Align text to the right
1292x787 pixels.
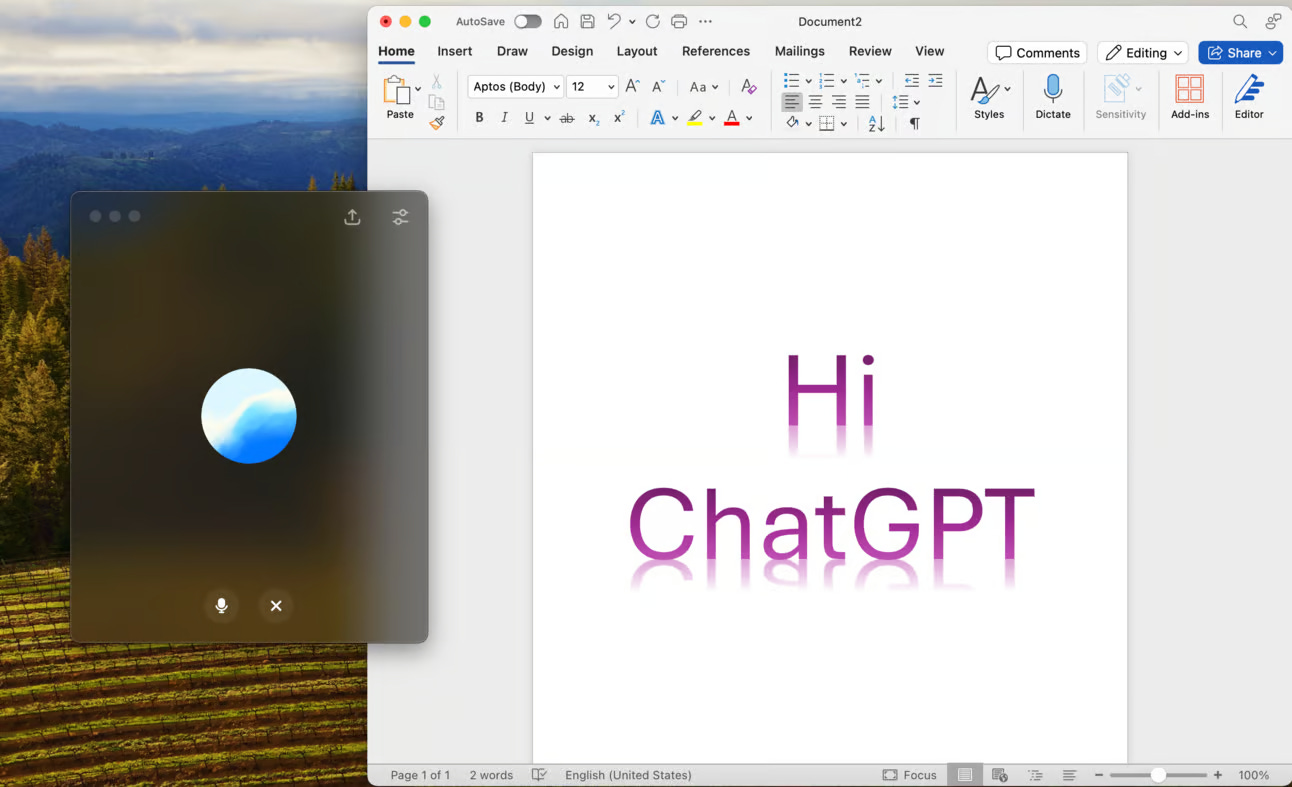tap(839, 102)
